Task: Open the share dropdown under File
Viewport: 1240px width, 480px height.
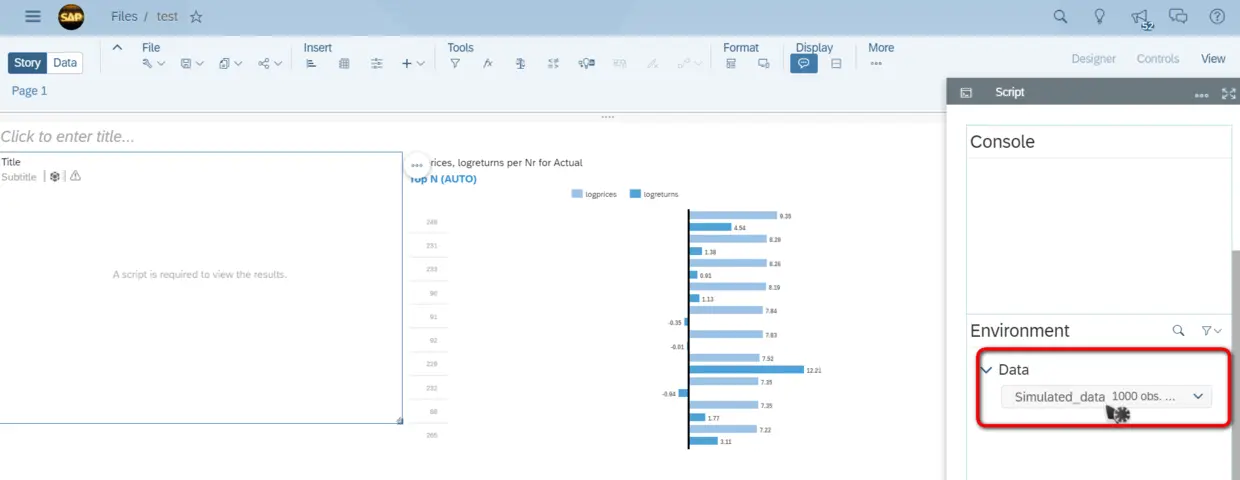Action: click(269, 64)
